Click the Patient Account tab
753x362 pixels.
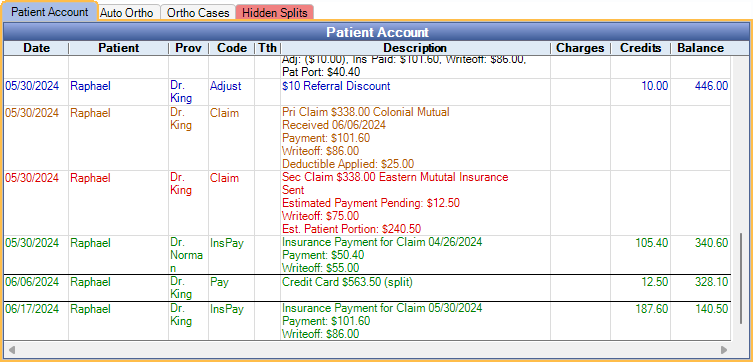[x=49, y=12]
